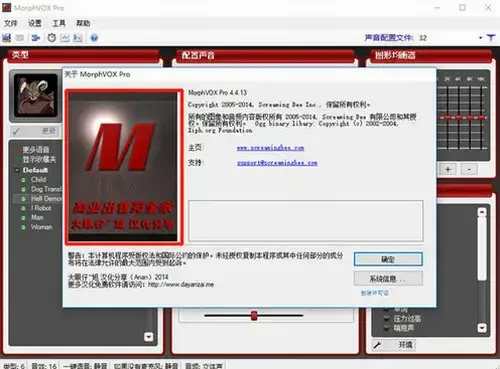The height and width of the screenshot is (369, 500).
Task: Click the favorites entry below 更多语音
Action: (39, 160)
